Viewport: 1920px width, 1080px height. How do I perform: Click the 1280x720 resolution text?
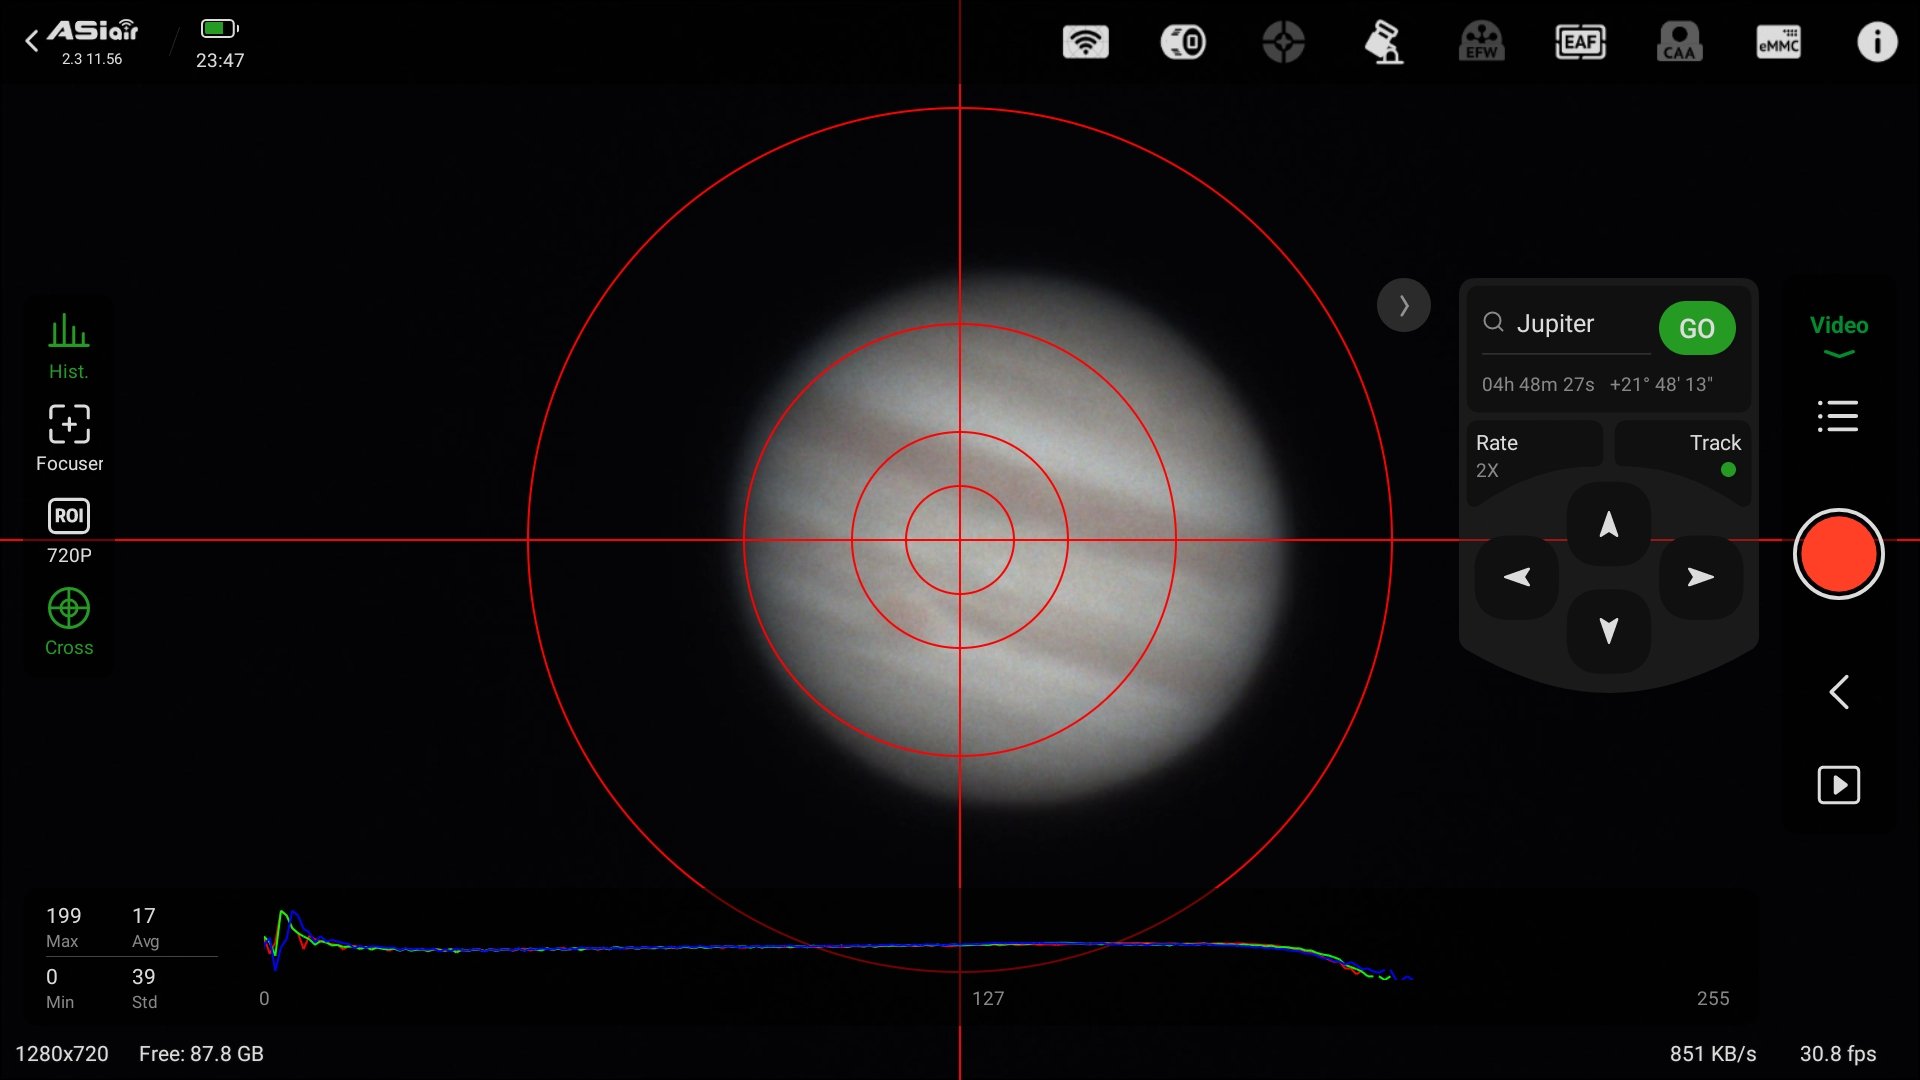[x=62, y=1054]
